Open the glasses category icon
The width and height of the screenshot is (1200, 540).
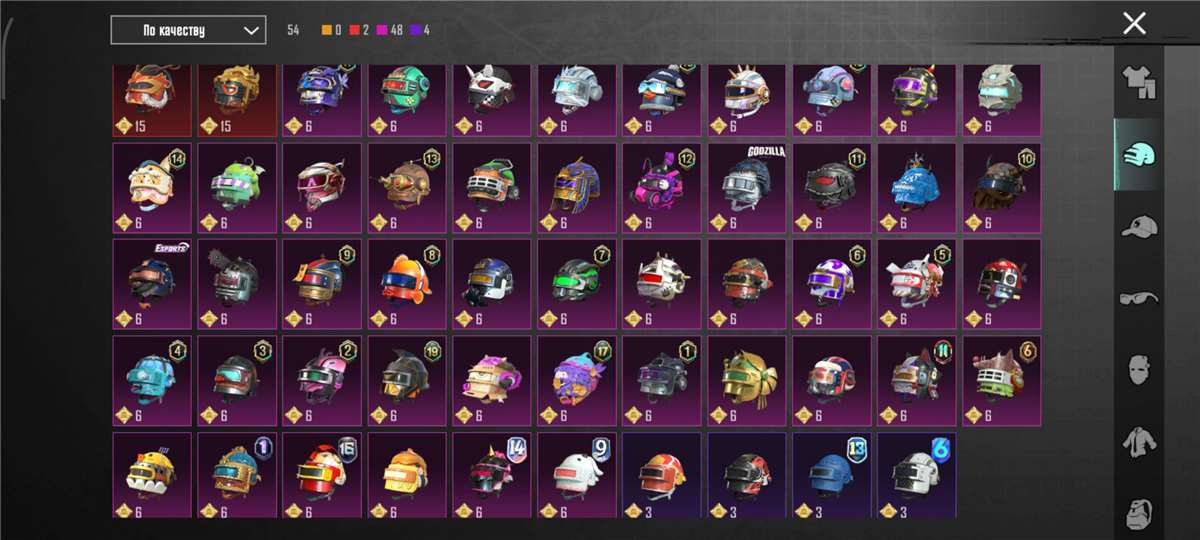[x=1138, y=299]
